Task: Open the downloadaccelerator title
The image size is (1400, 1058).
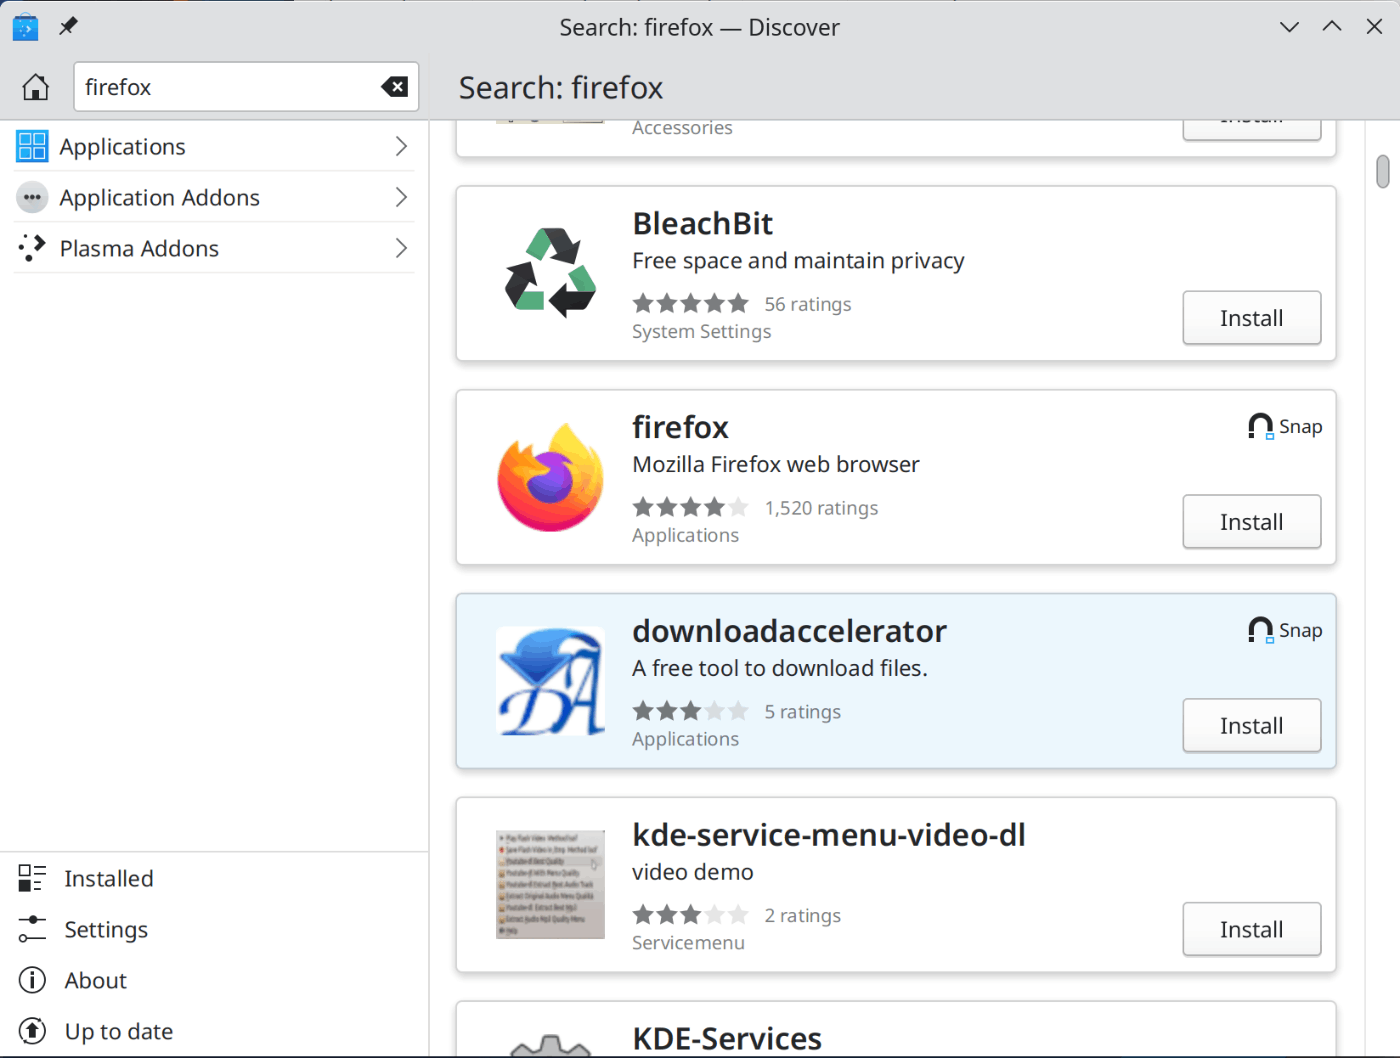Action: (789, 631)
